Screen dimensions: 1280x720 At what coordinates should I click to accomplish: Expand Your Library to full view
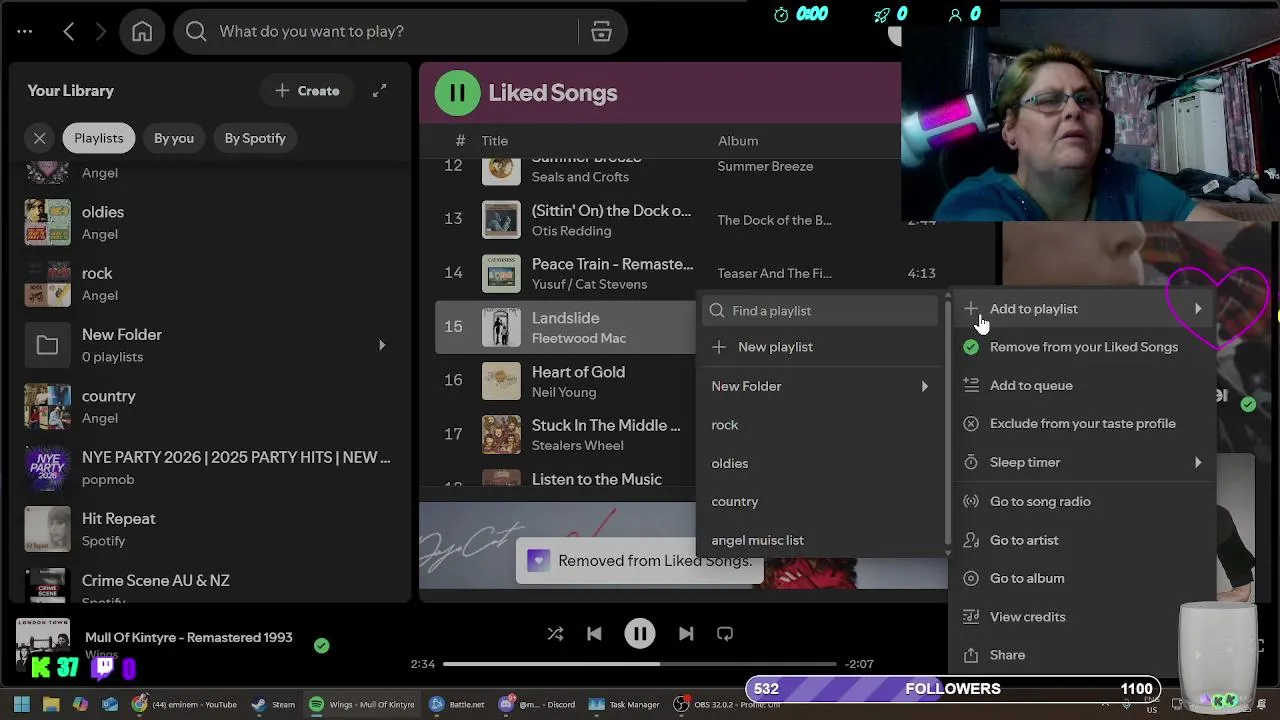coord(380,91)
